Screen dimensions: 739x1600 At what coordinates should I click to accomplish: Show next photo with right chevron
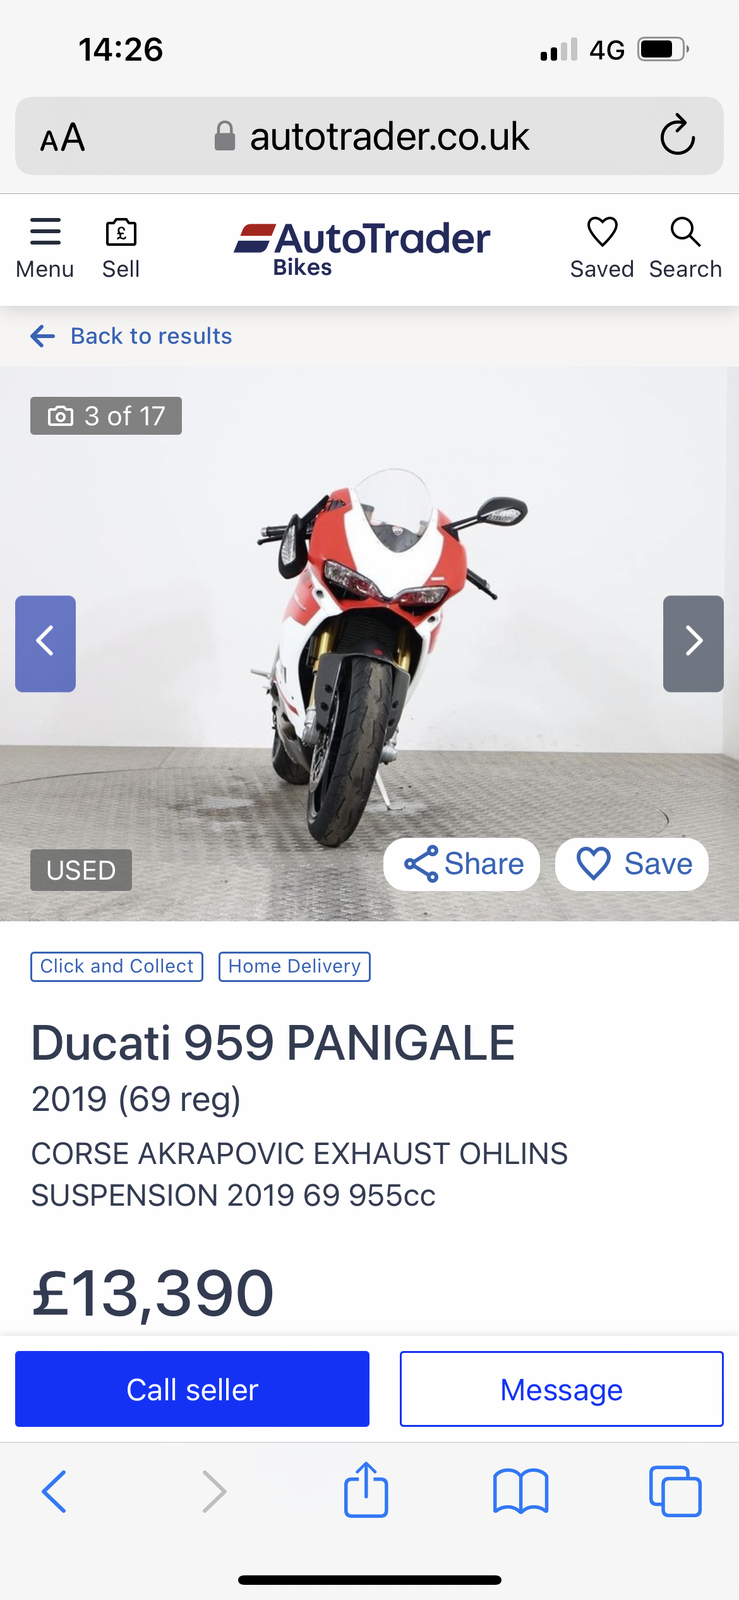point(693,643)
